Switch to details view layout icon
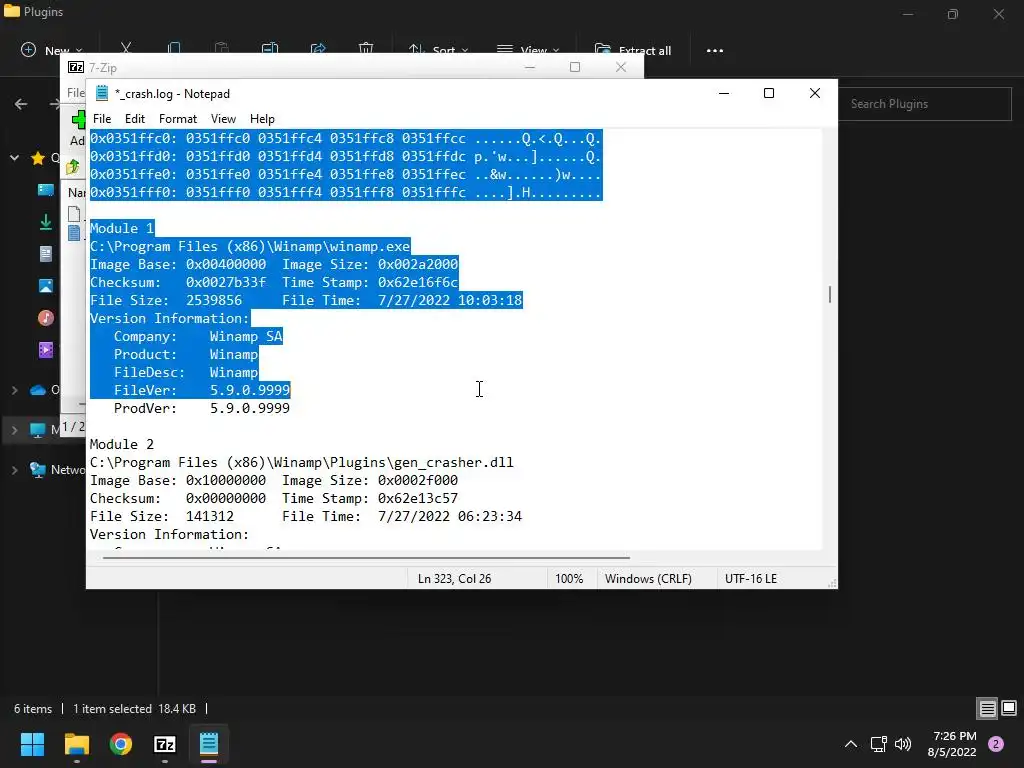 tap(987, 709)
